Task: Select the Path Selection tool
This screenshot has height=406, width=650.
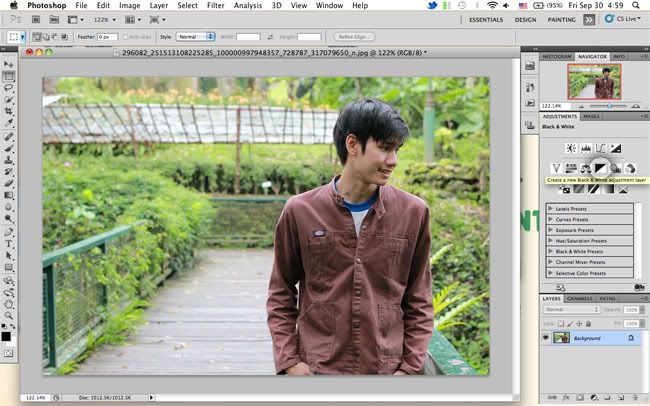Action: 8,255
